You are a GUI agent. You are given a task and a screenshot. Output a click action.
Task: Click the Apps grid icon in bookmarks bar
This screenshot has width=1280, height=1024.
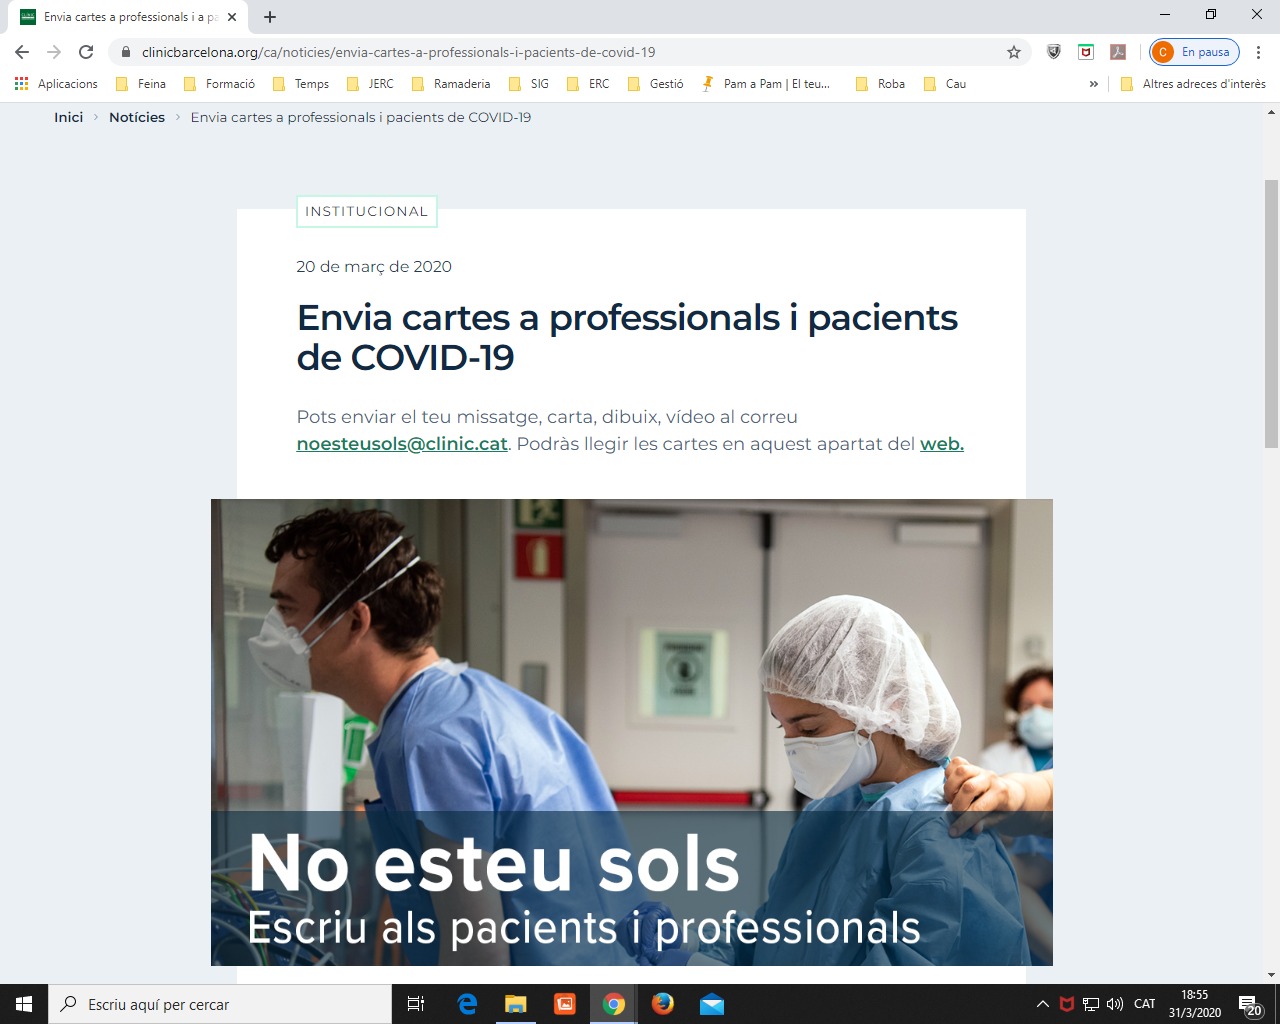click(22, 84)
